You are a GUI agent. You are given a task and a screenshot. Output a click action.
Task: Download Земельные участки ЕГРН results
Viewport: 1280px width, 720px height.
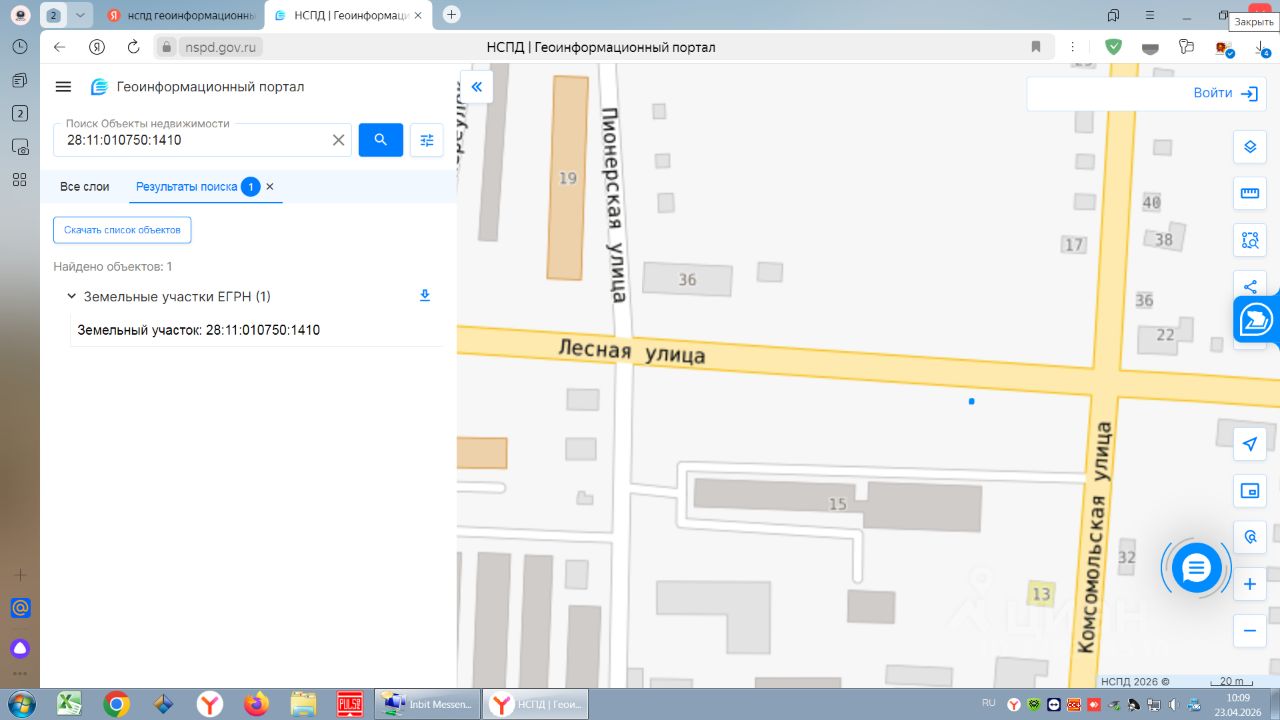coord(425,296)
